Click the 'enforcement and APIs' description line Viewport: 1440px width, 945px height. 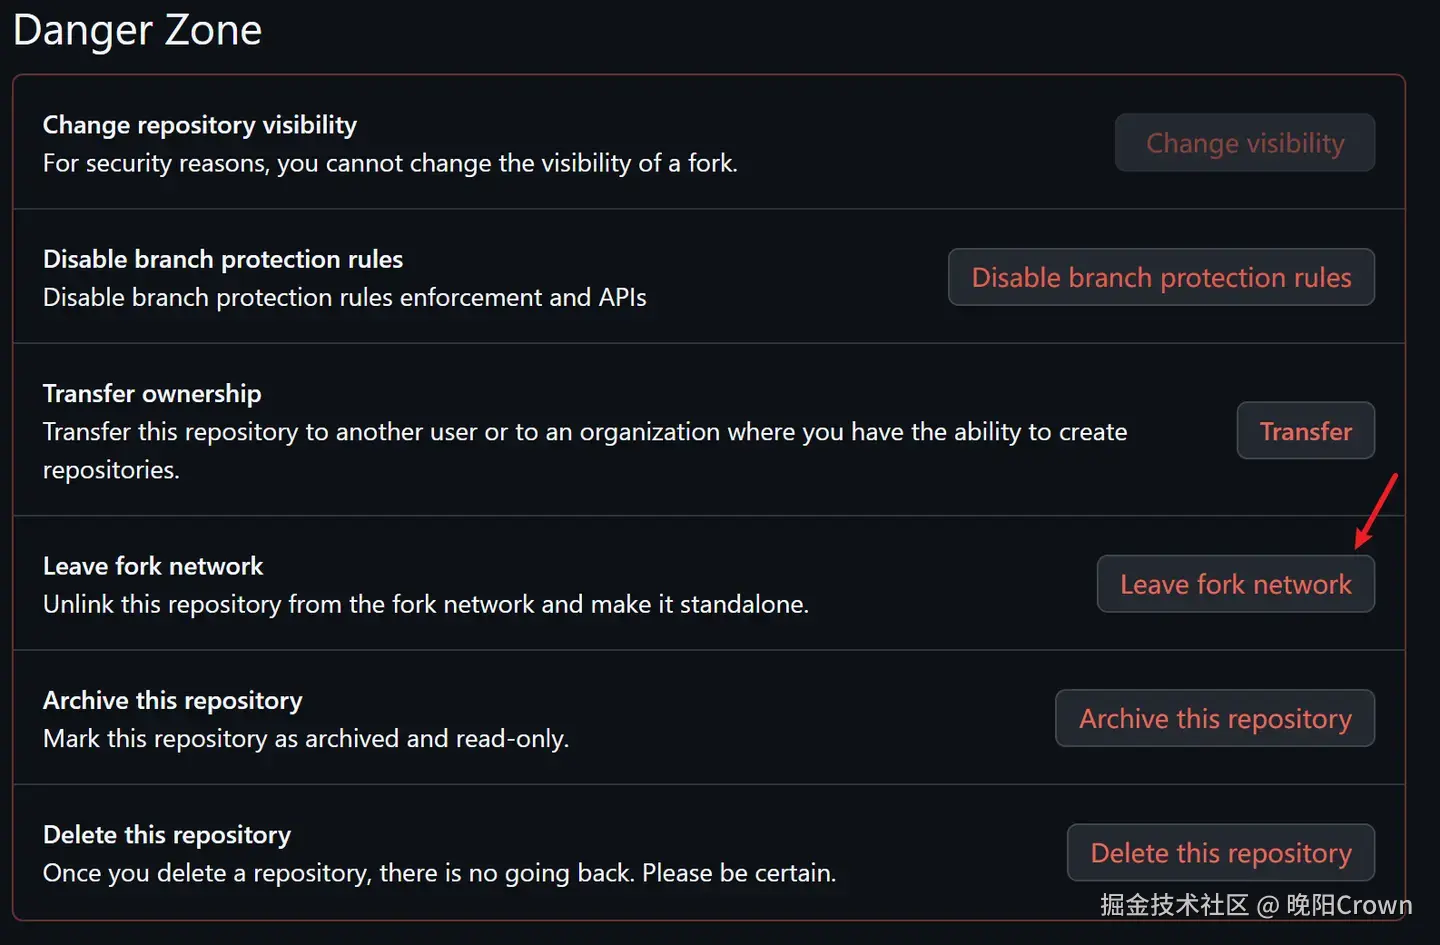point(344,297)
